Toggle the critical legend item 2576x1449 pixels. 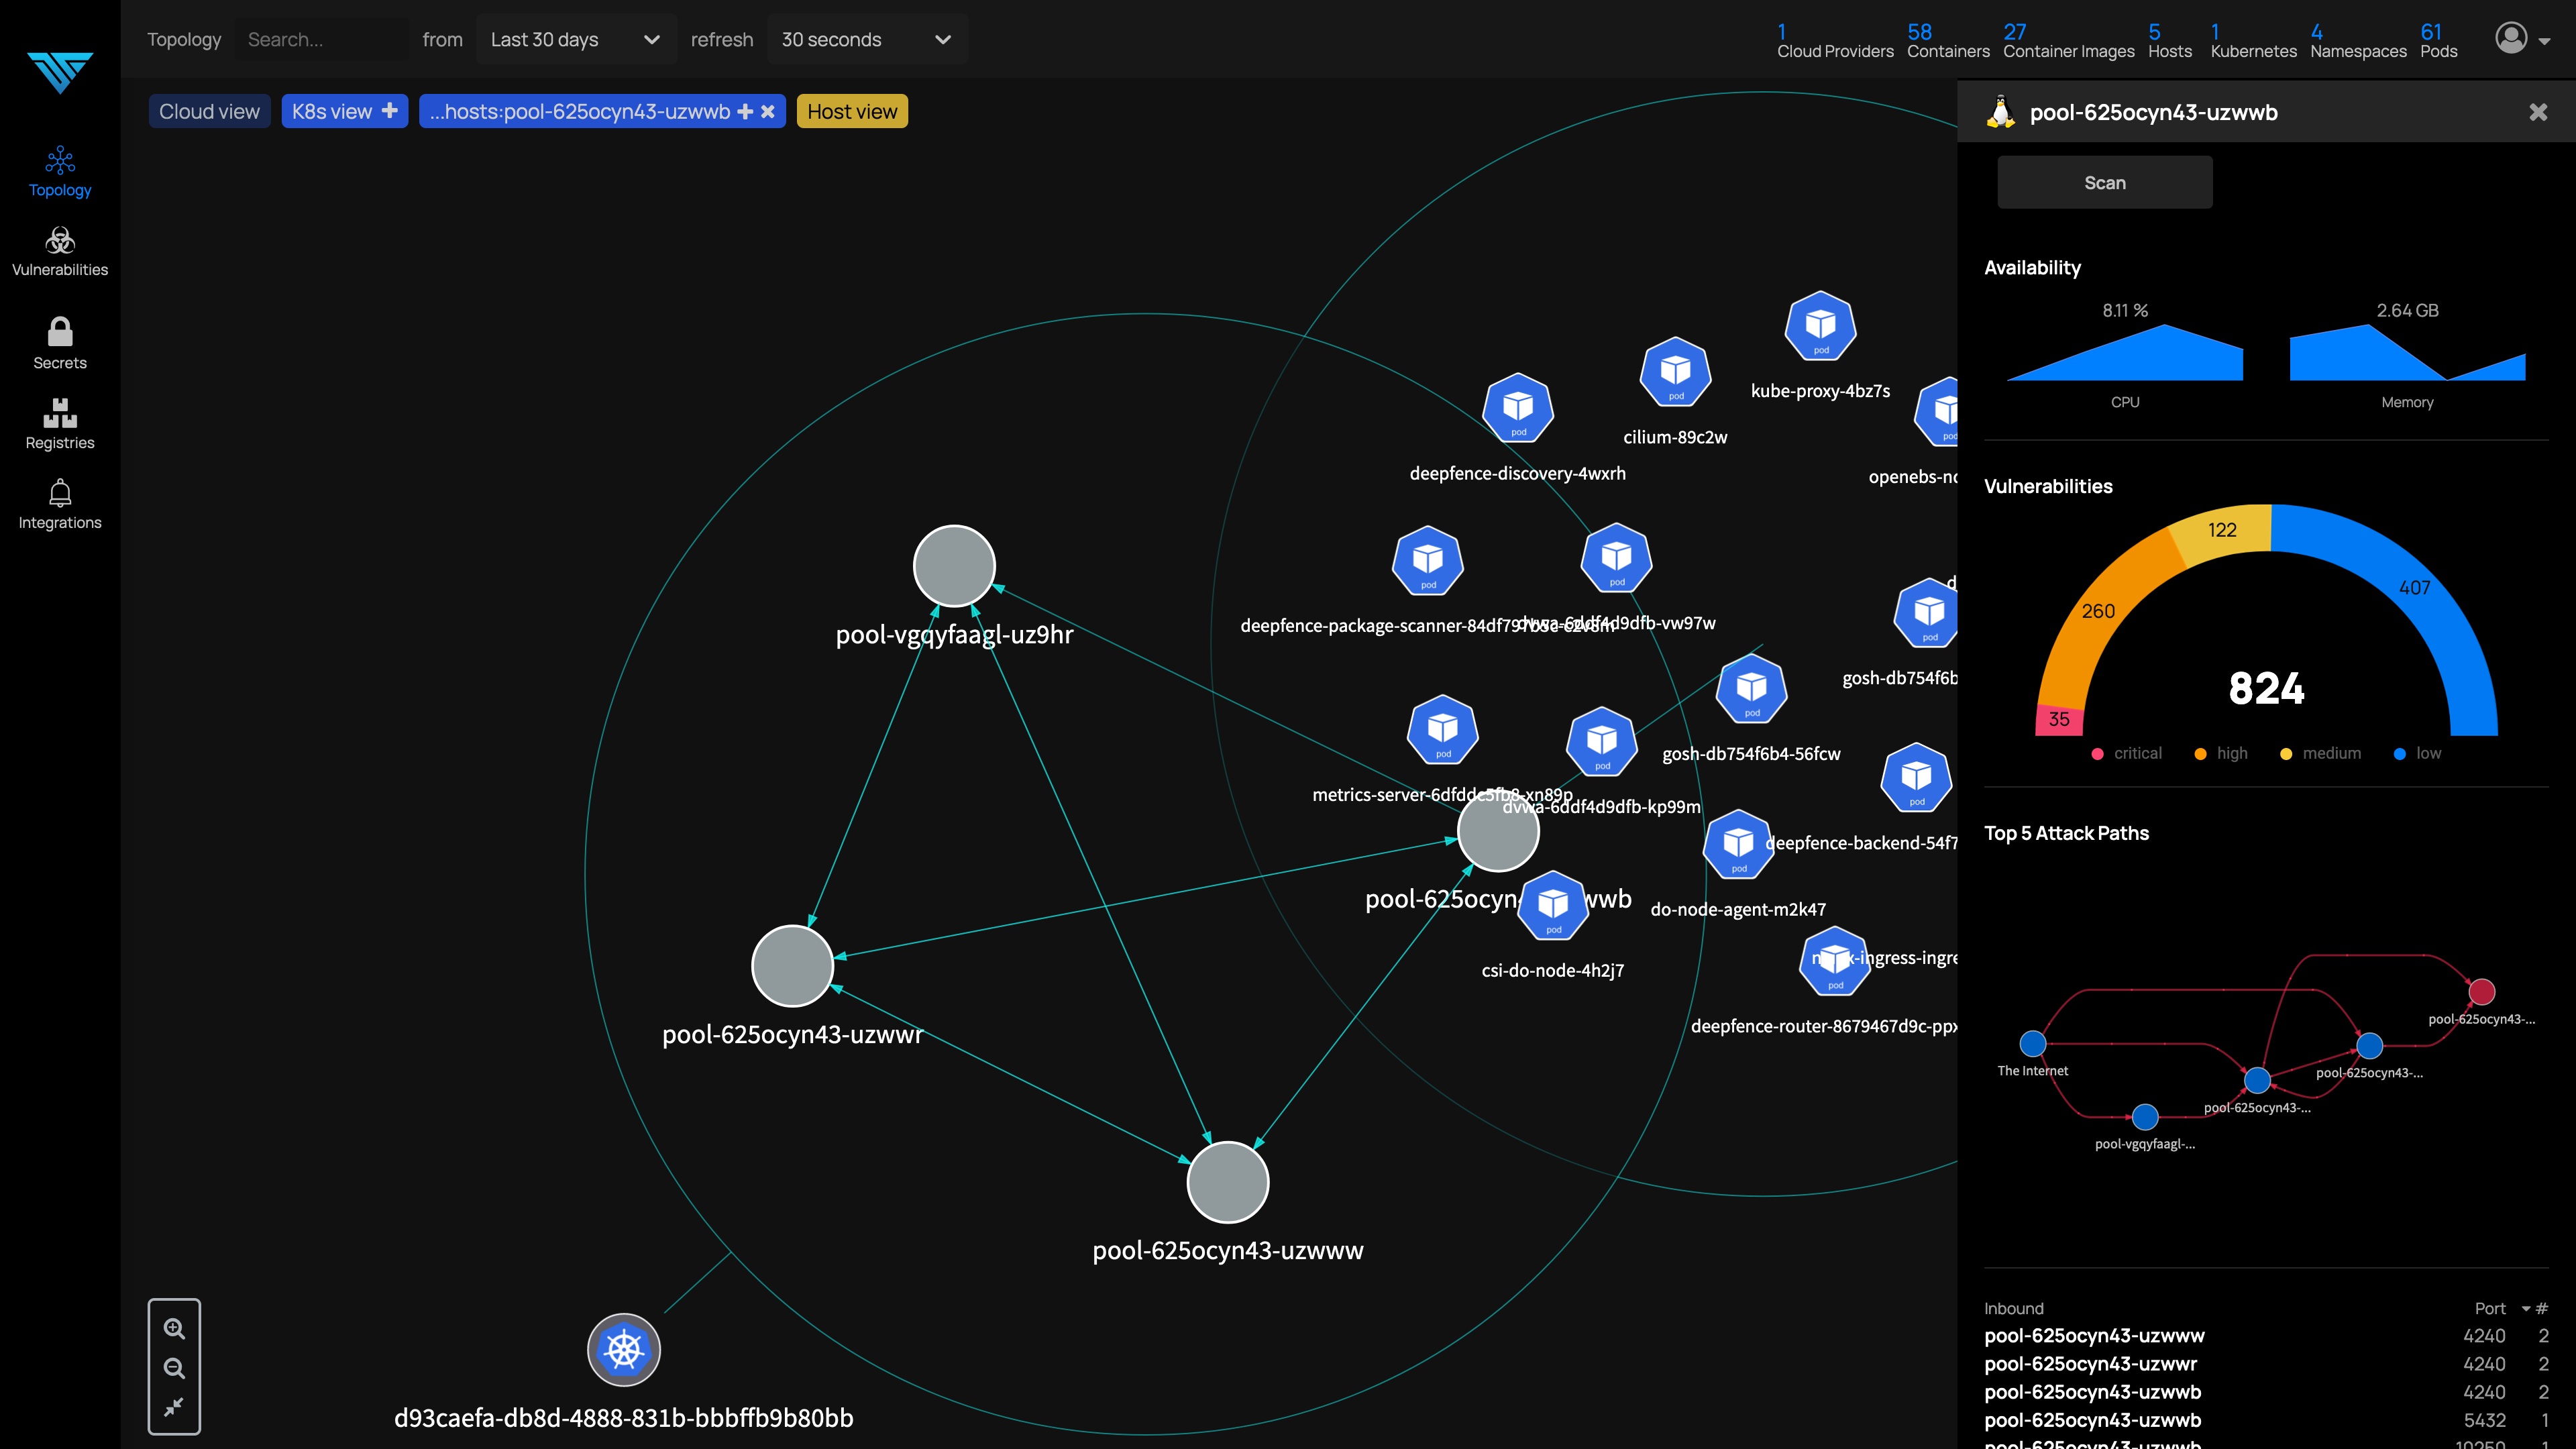pos(2126,753)
